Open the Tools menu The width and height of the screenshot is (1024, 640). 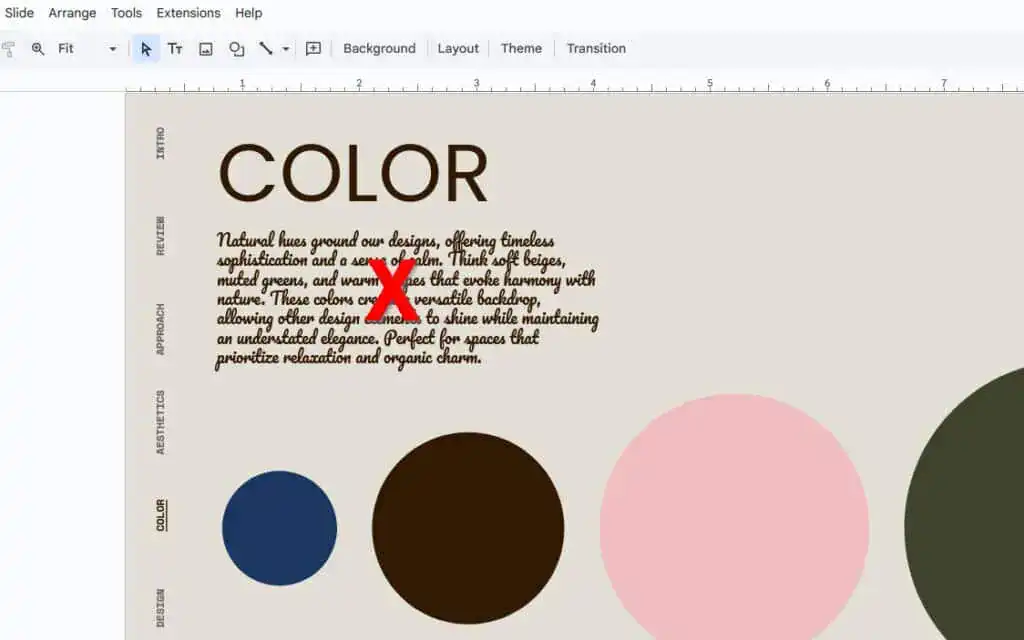[126, 13]
